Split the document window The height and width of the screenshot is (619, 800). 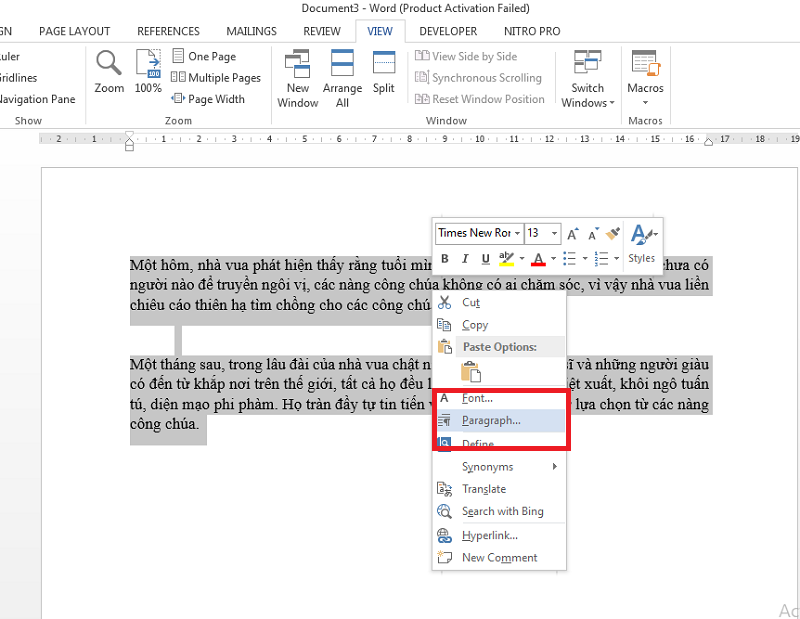(384, 72)
